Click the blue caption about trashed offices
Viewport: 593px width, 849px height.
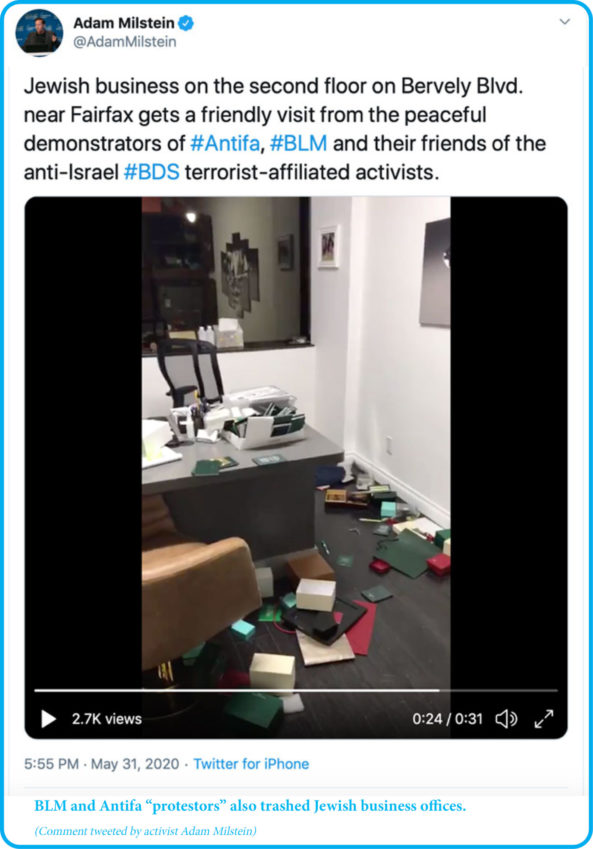[x=250, y=806]
